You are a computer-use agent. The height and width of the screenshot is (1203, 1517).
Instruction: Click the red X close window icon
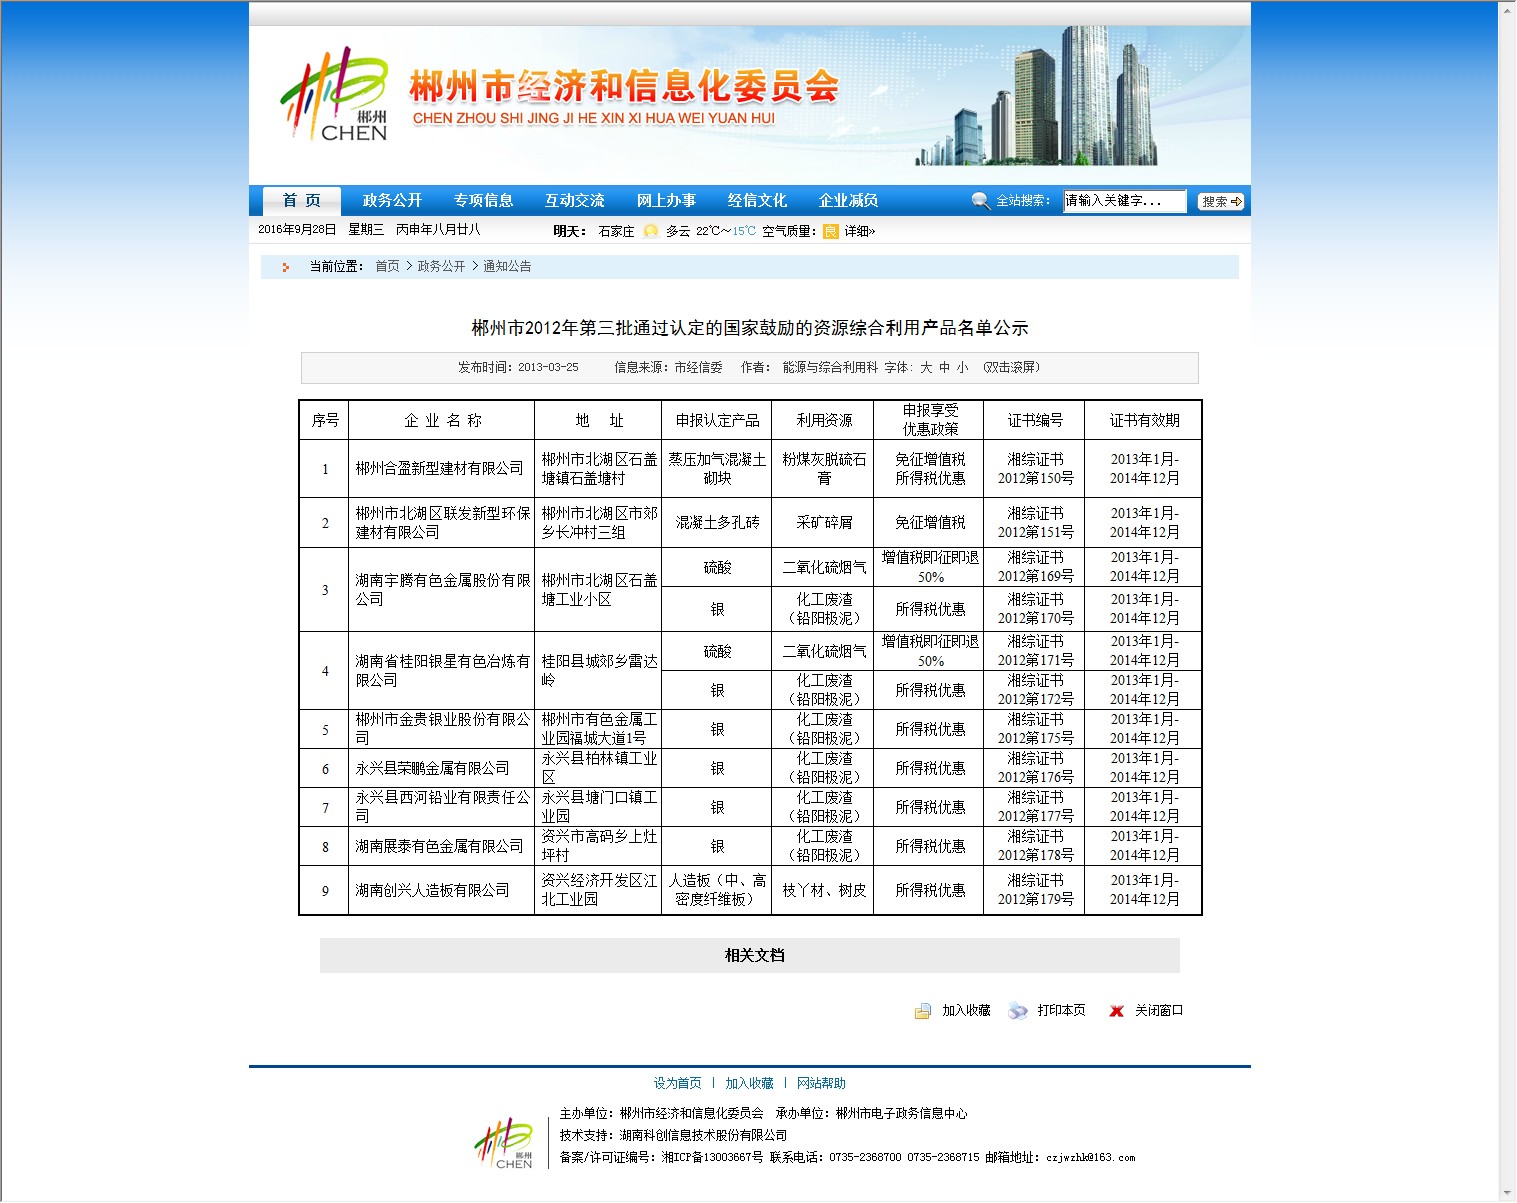coord(1116,1011)
